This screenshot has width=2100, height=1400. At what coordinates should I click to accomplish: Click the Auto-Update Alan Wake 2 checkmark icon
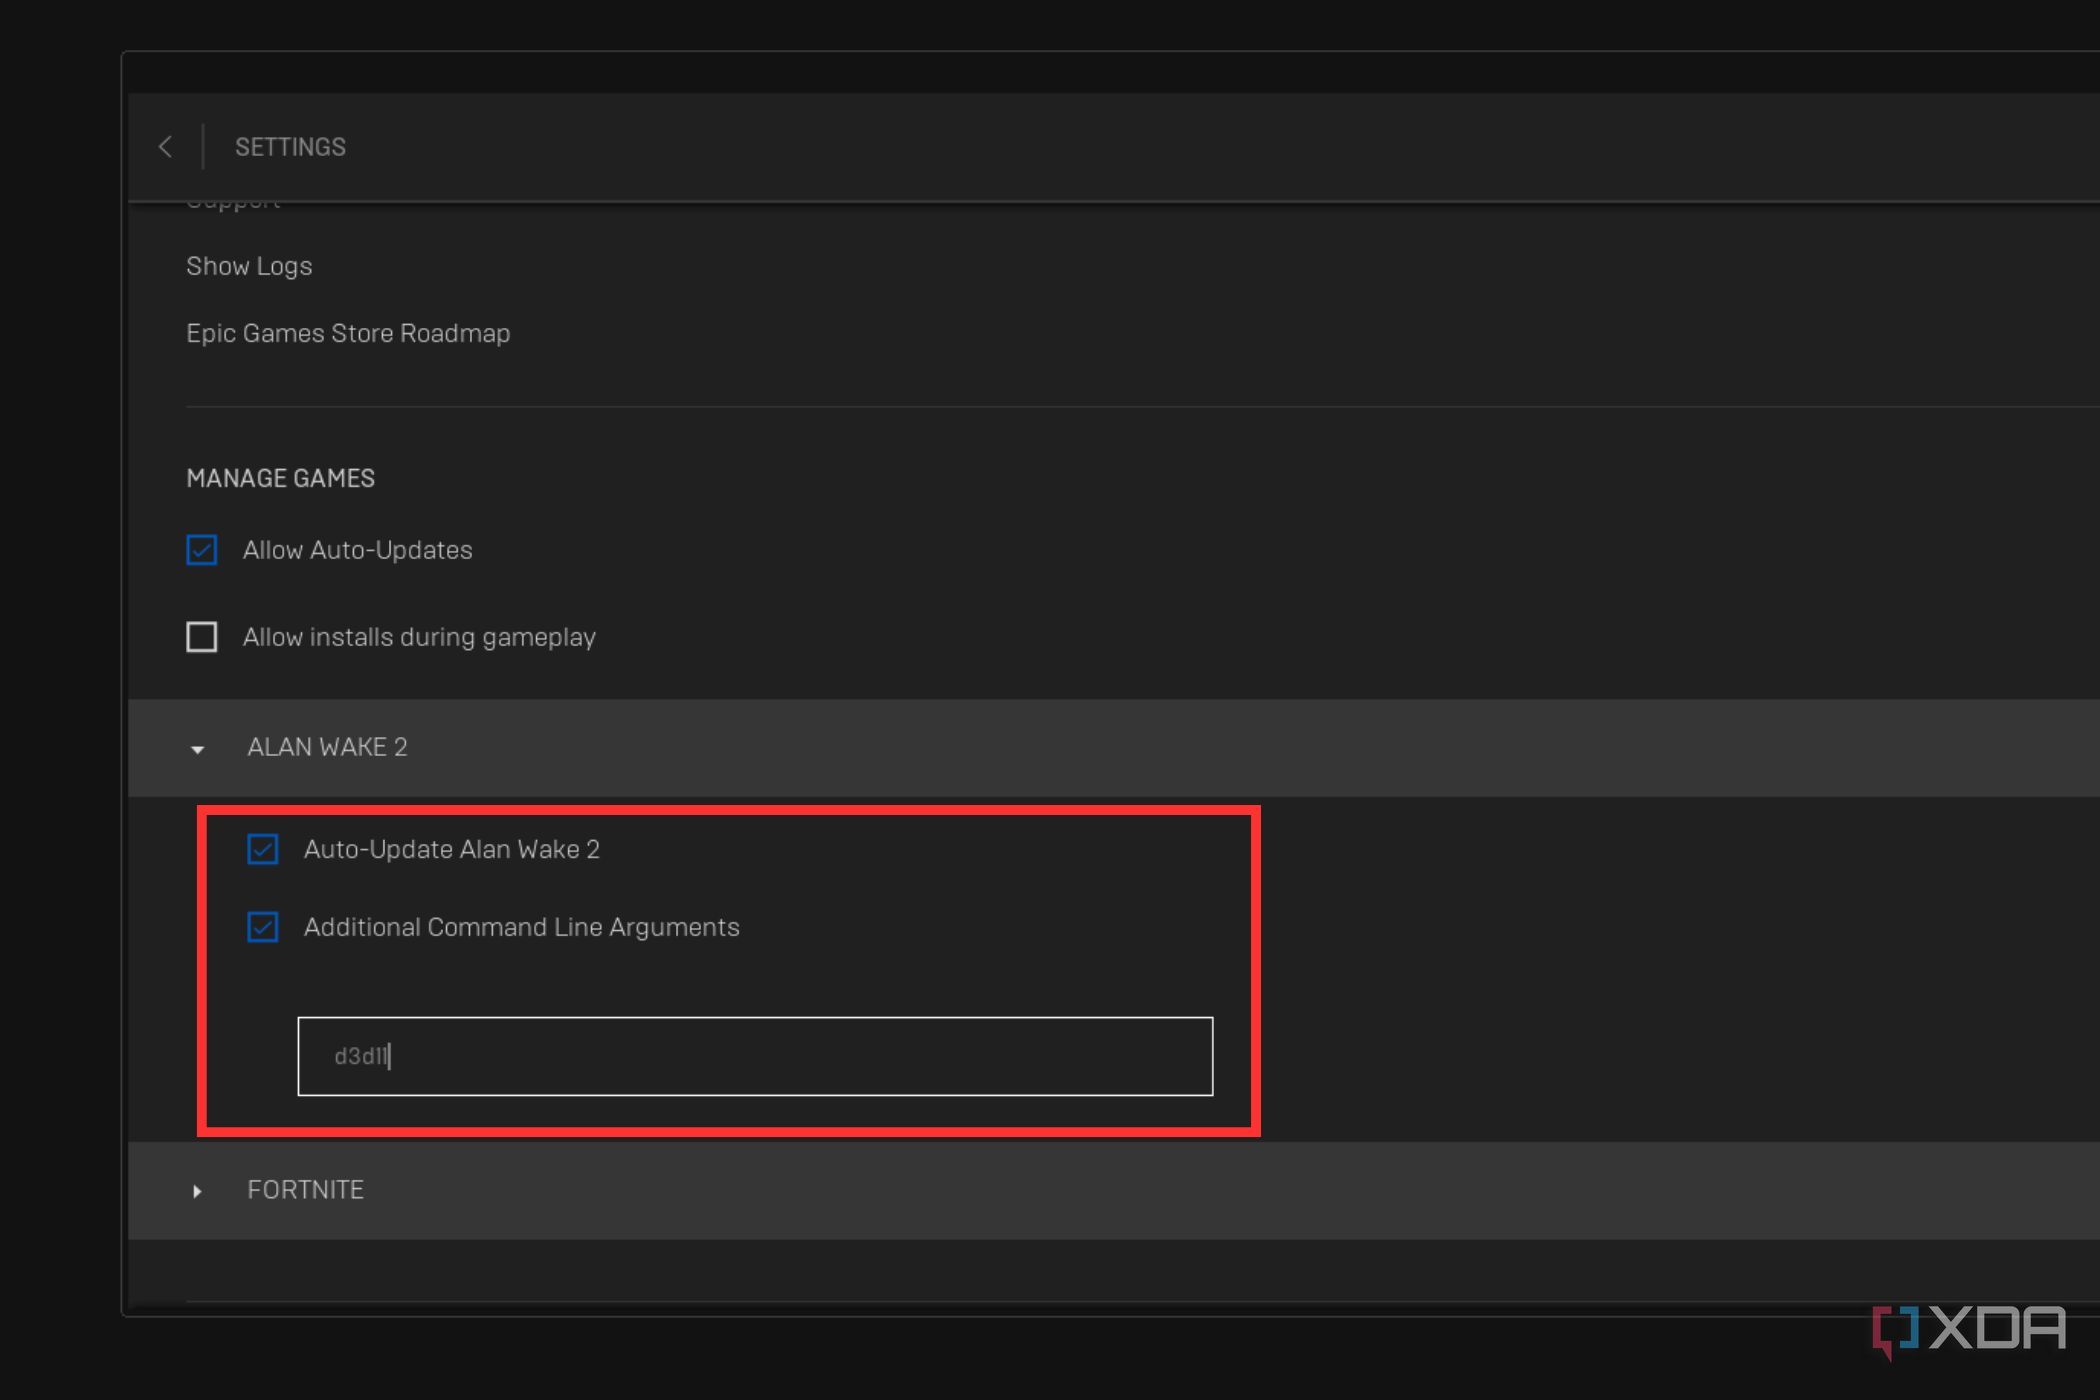click(x=263, y=849)
